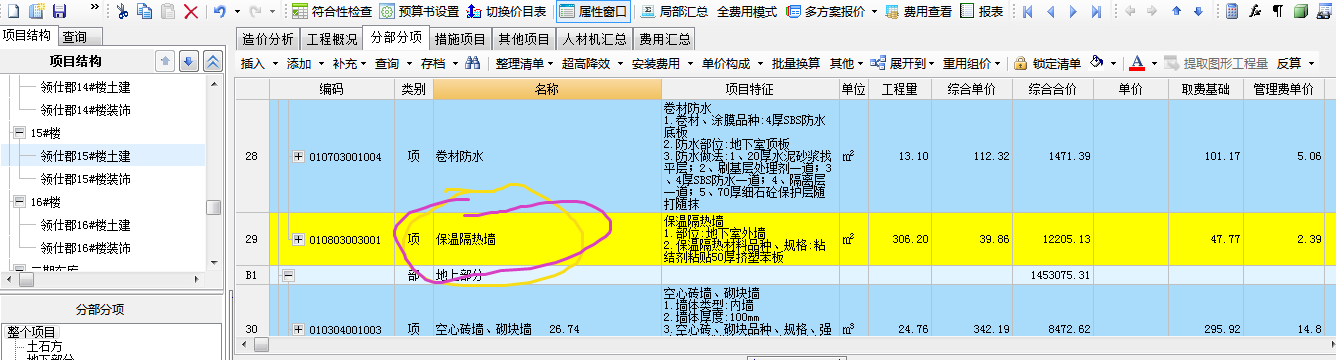Click the paragraph mark icon

(x=1278, y=12)
